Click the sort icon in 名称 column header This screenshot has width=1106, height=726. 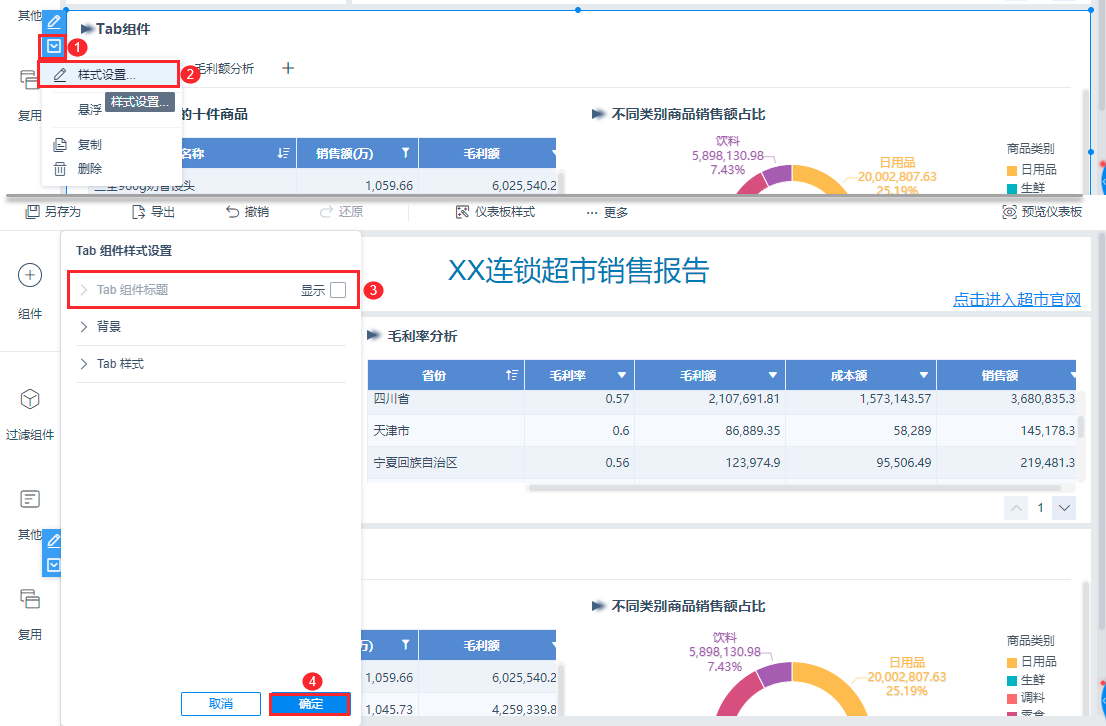click(x=284, y=153)
